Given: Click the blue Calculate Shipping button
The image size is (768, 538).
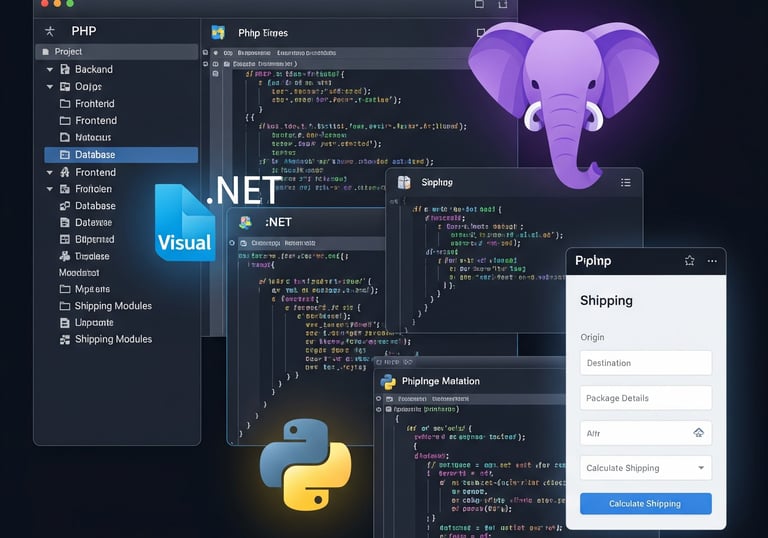Looking at the screenshot, I should pyautogui.click(x=646, y=504).
